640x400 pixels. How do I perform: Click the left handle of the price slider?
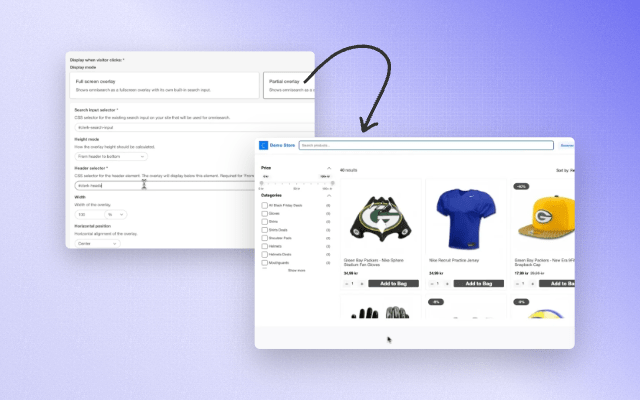(x=262, y=183)
